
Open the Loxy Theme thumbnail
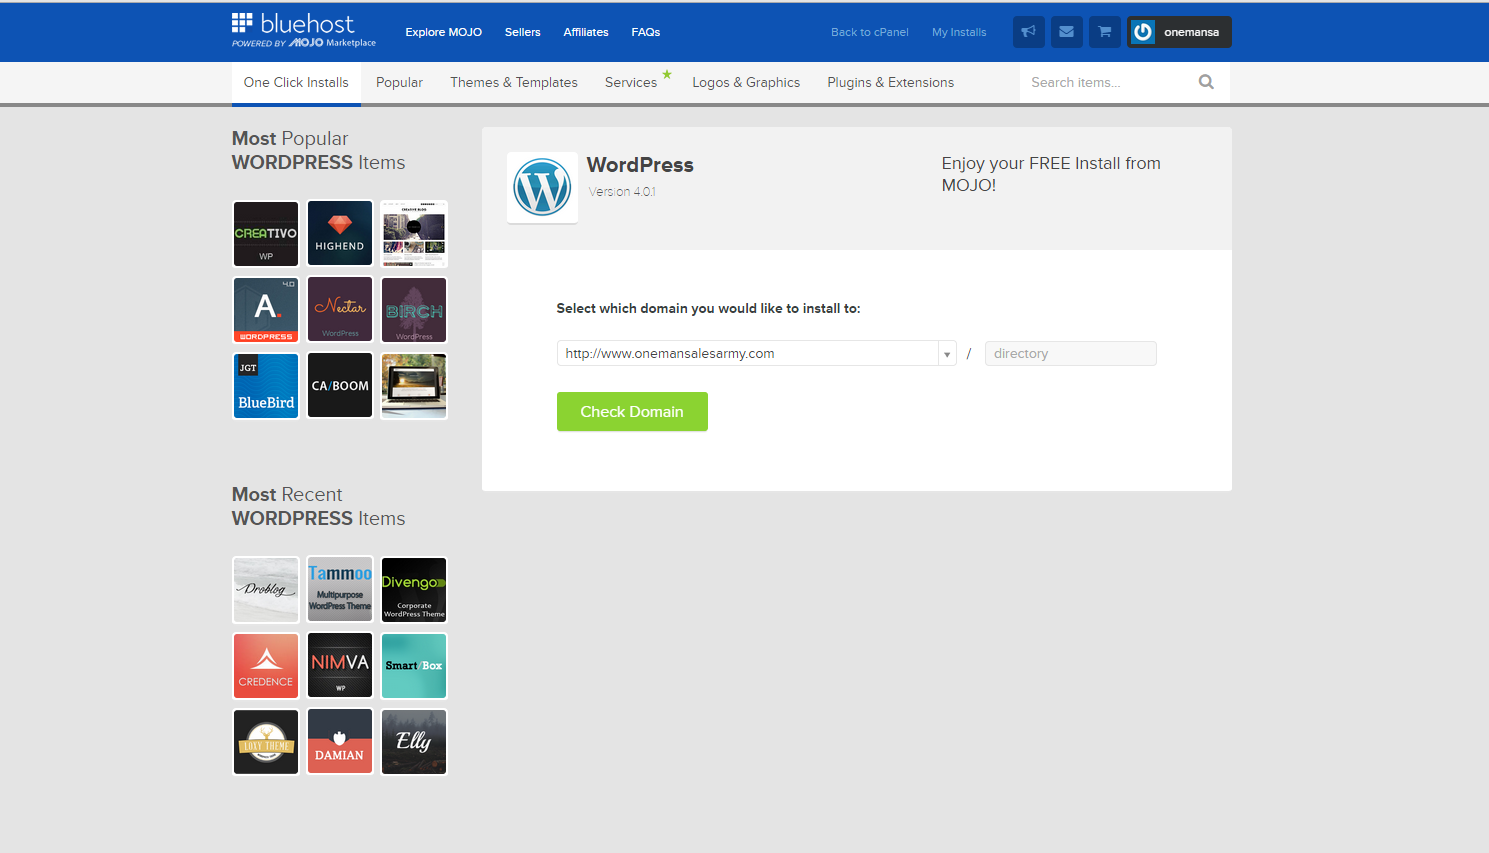(x=266, y=742)
